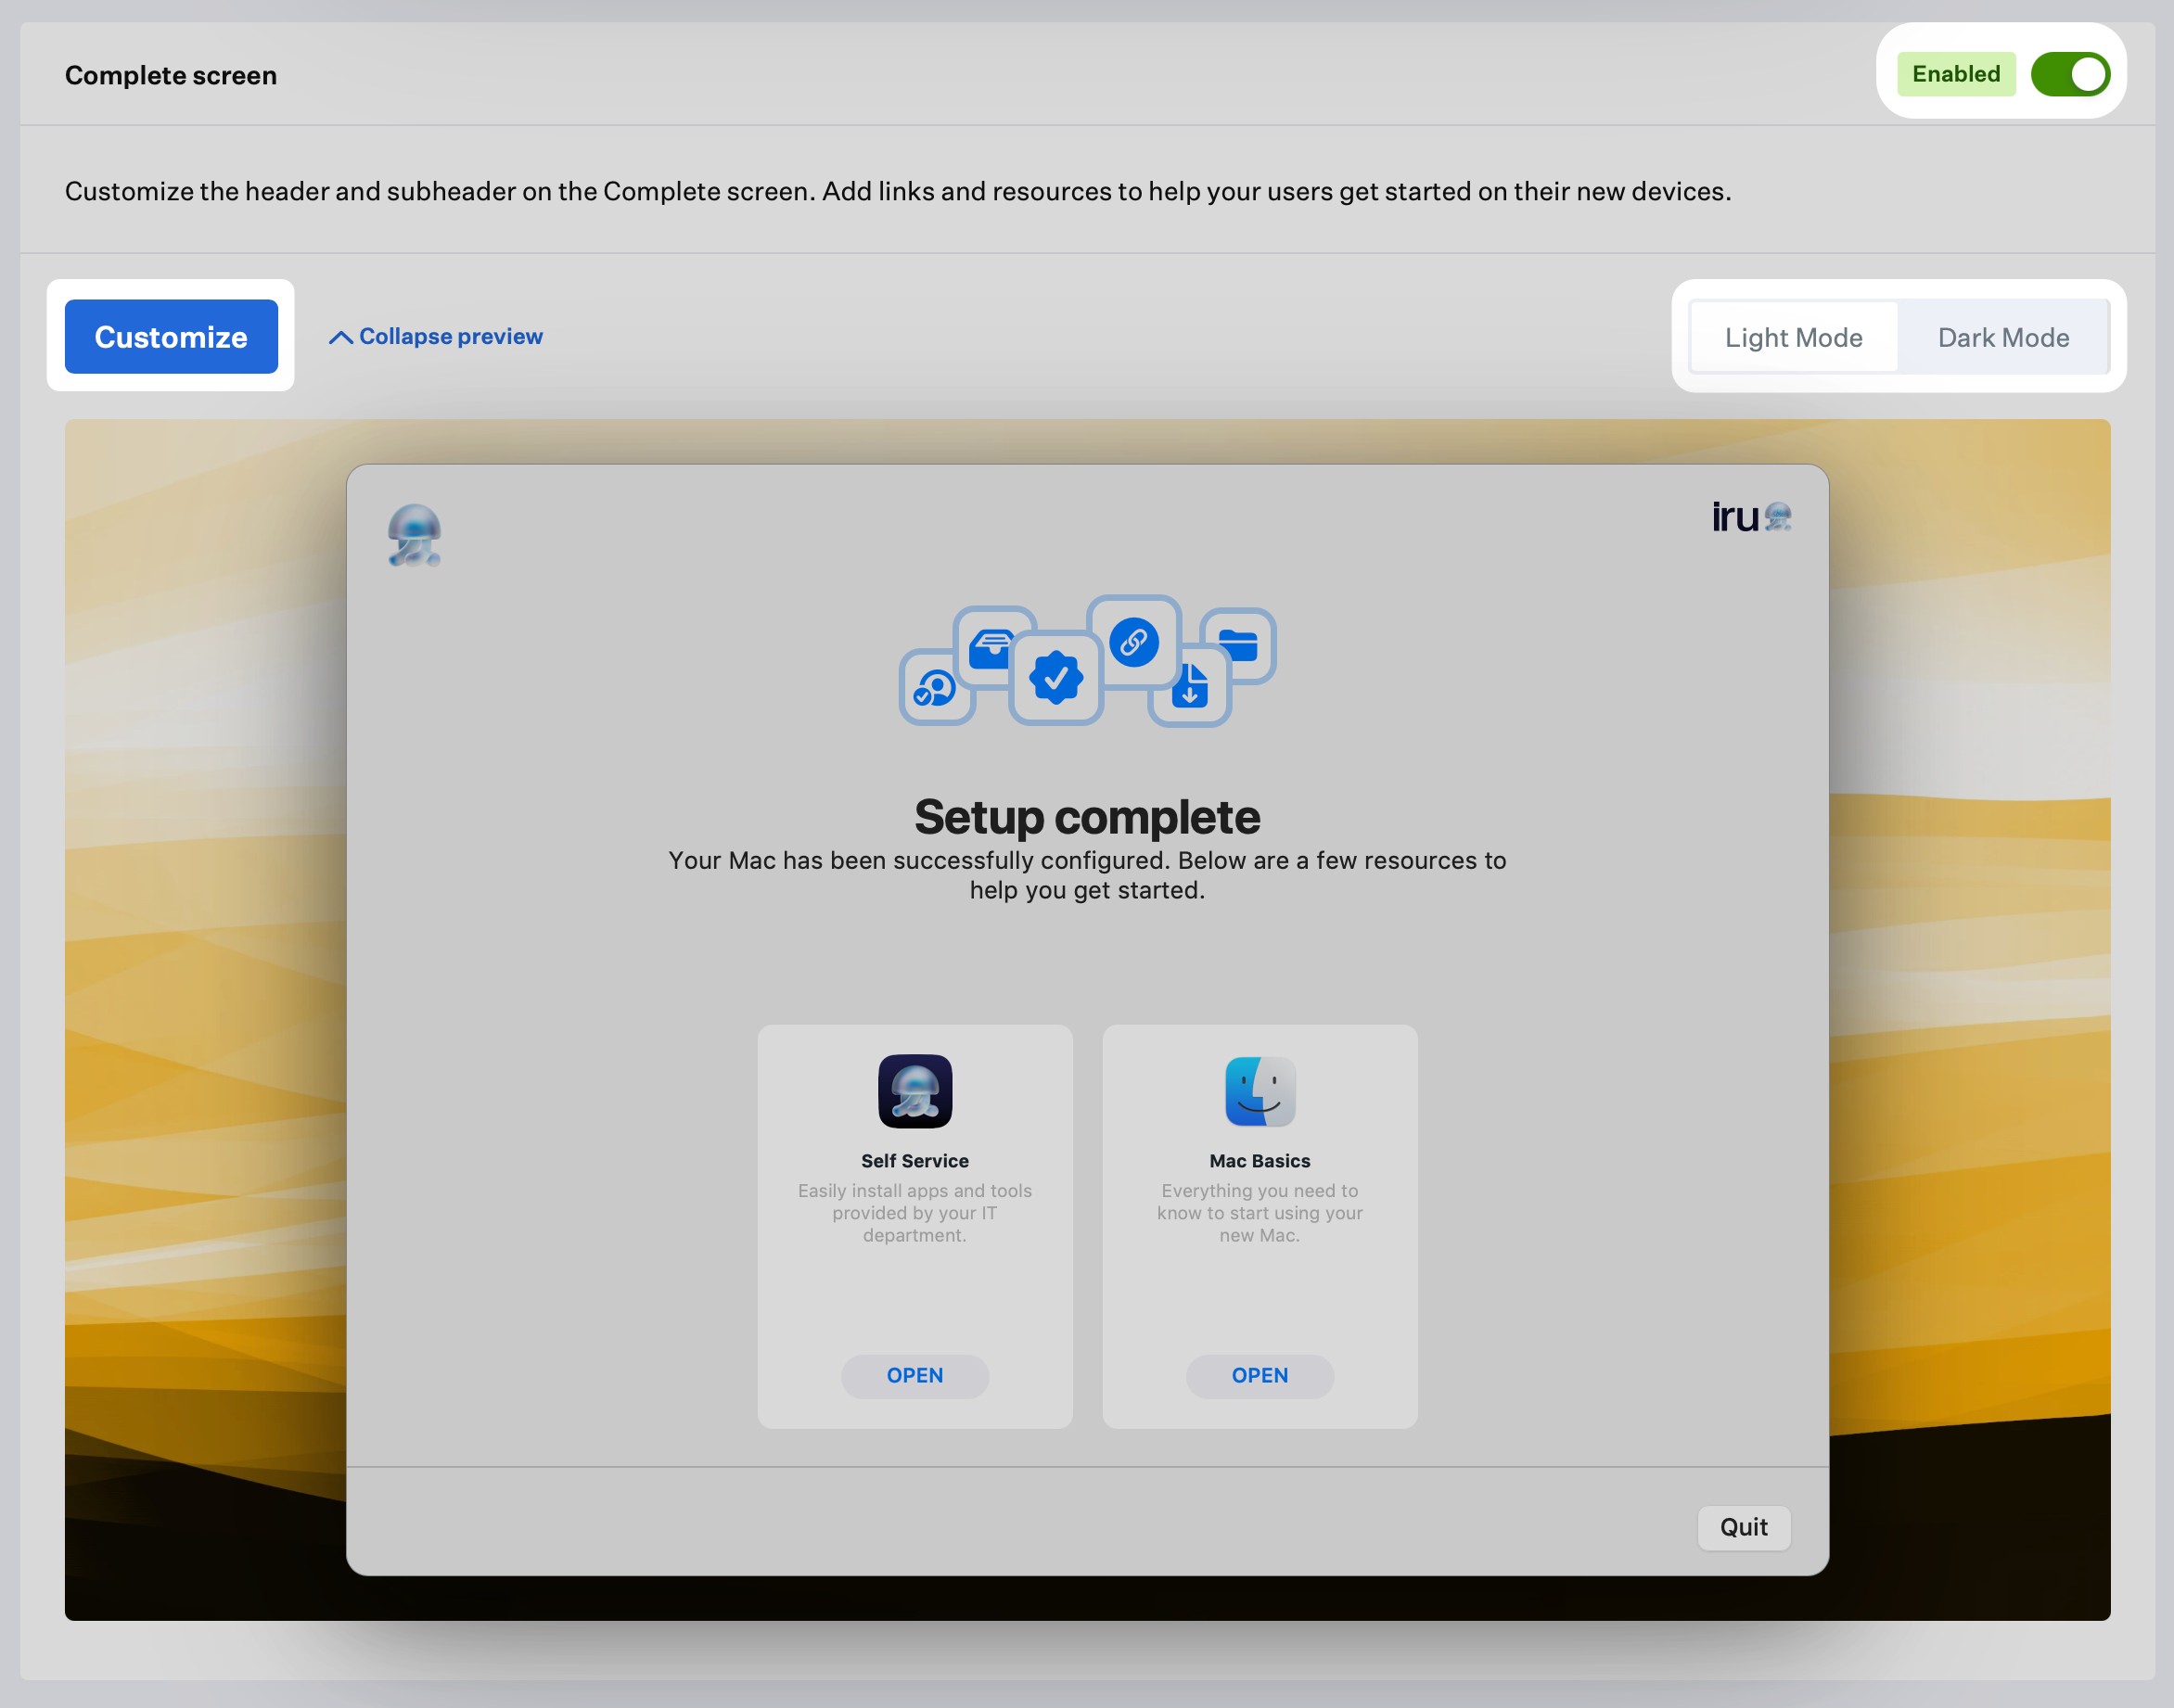Image resolution: width=2174 pixels, height=1708 pixels.
Task: Switch preview to Dark Mode
Action: [x=2003, y=337]
